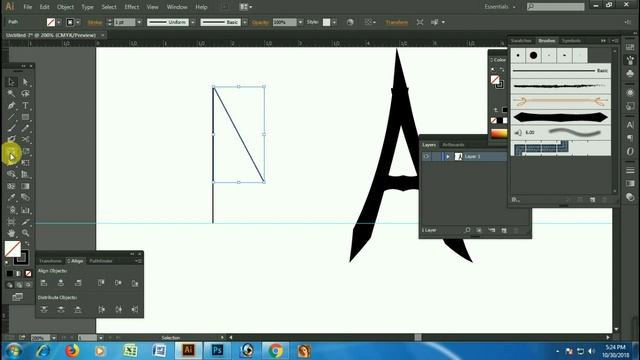640x360 pixels.
Task: Open Basic brush definition dropdown
Action: coord(245,22)
